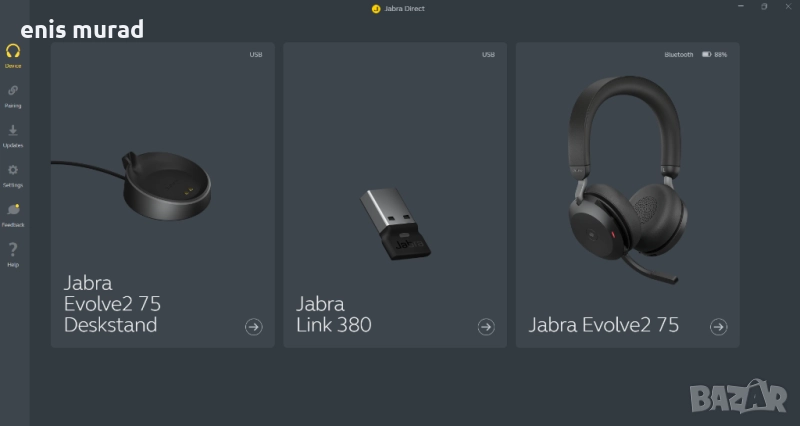Click arrow on Jabra Evolve2 75 card

[718, 327]
